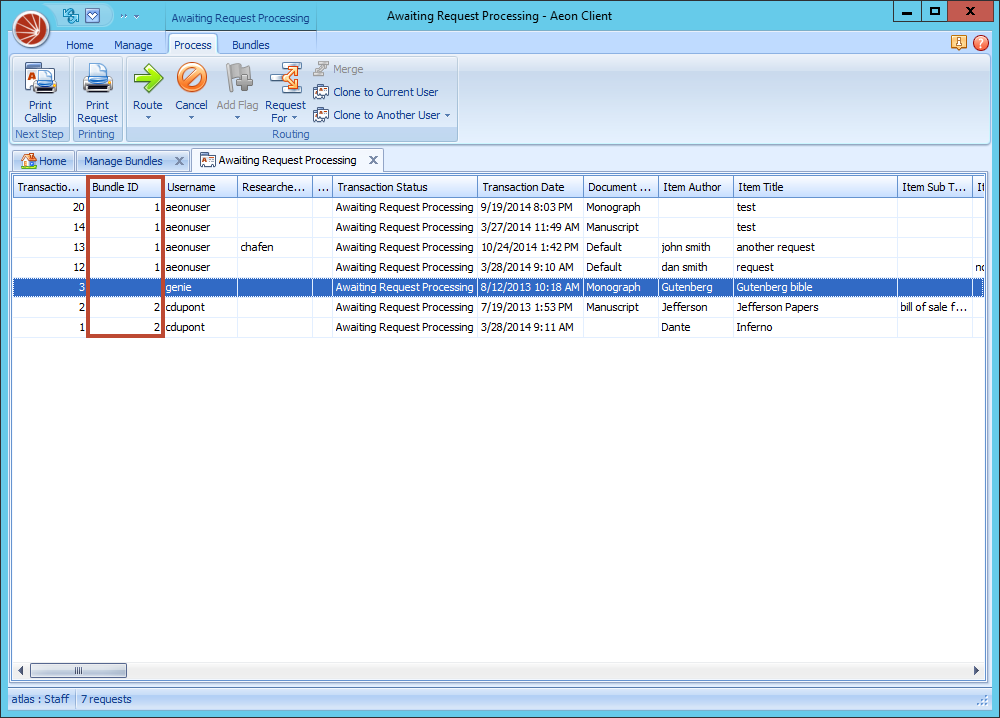Click the Clone to Current User icon
This screenshot has width=1000, height=718.
pyautogui.click(x=322, y=92)
